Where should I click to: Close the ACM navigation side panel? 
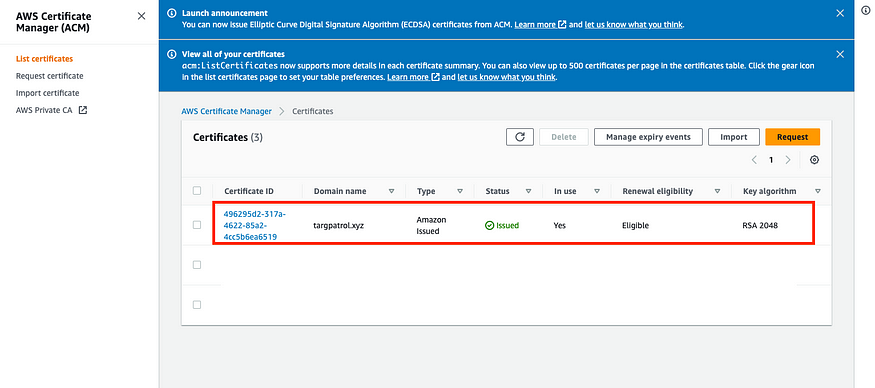tap(142, 16)
